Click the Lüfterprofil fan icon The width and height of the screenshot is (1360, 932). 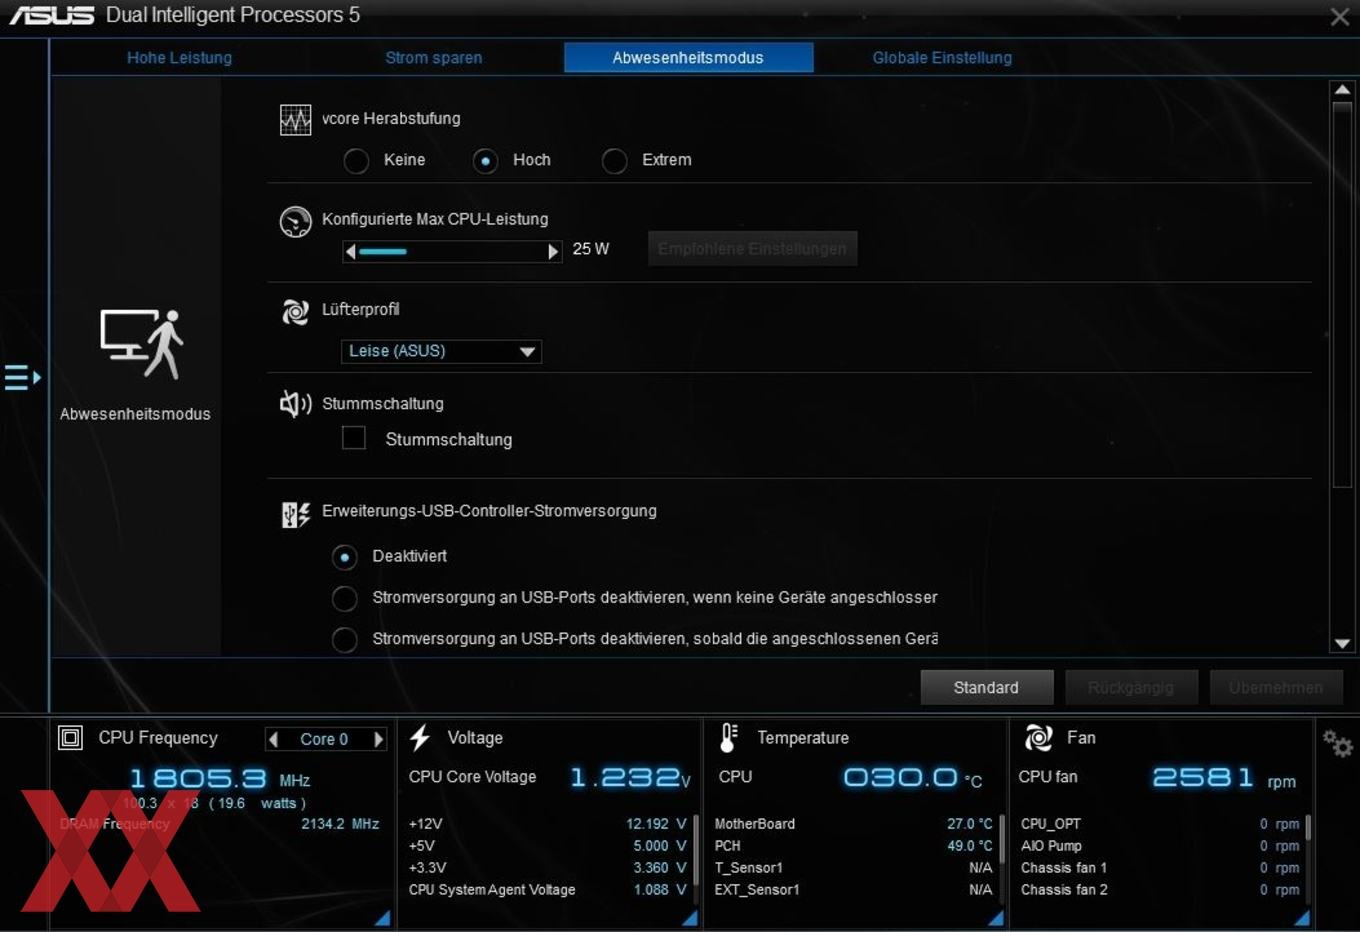(x=295, y=312)
